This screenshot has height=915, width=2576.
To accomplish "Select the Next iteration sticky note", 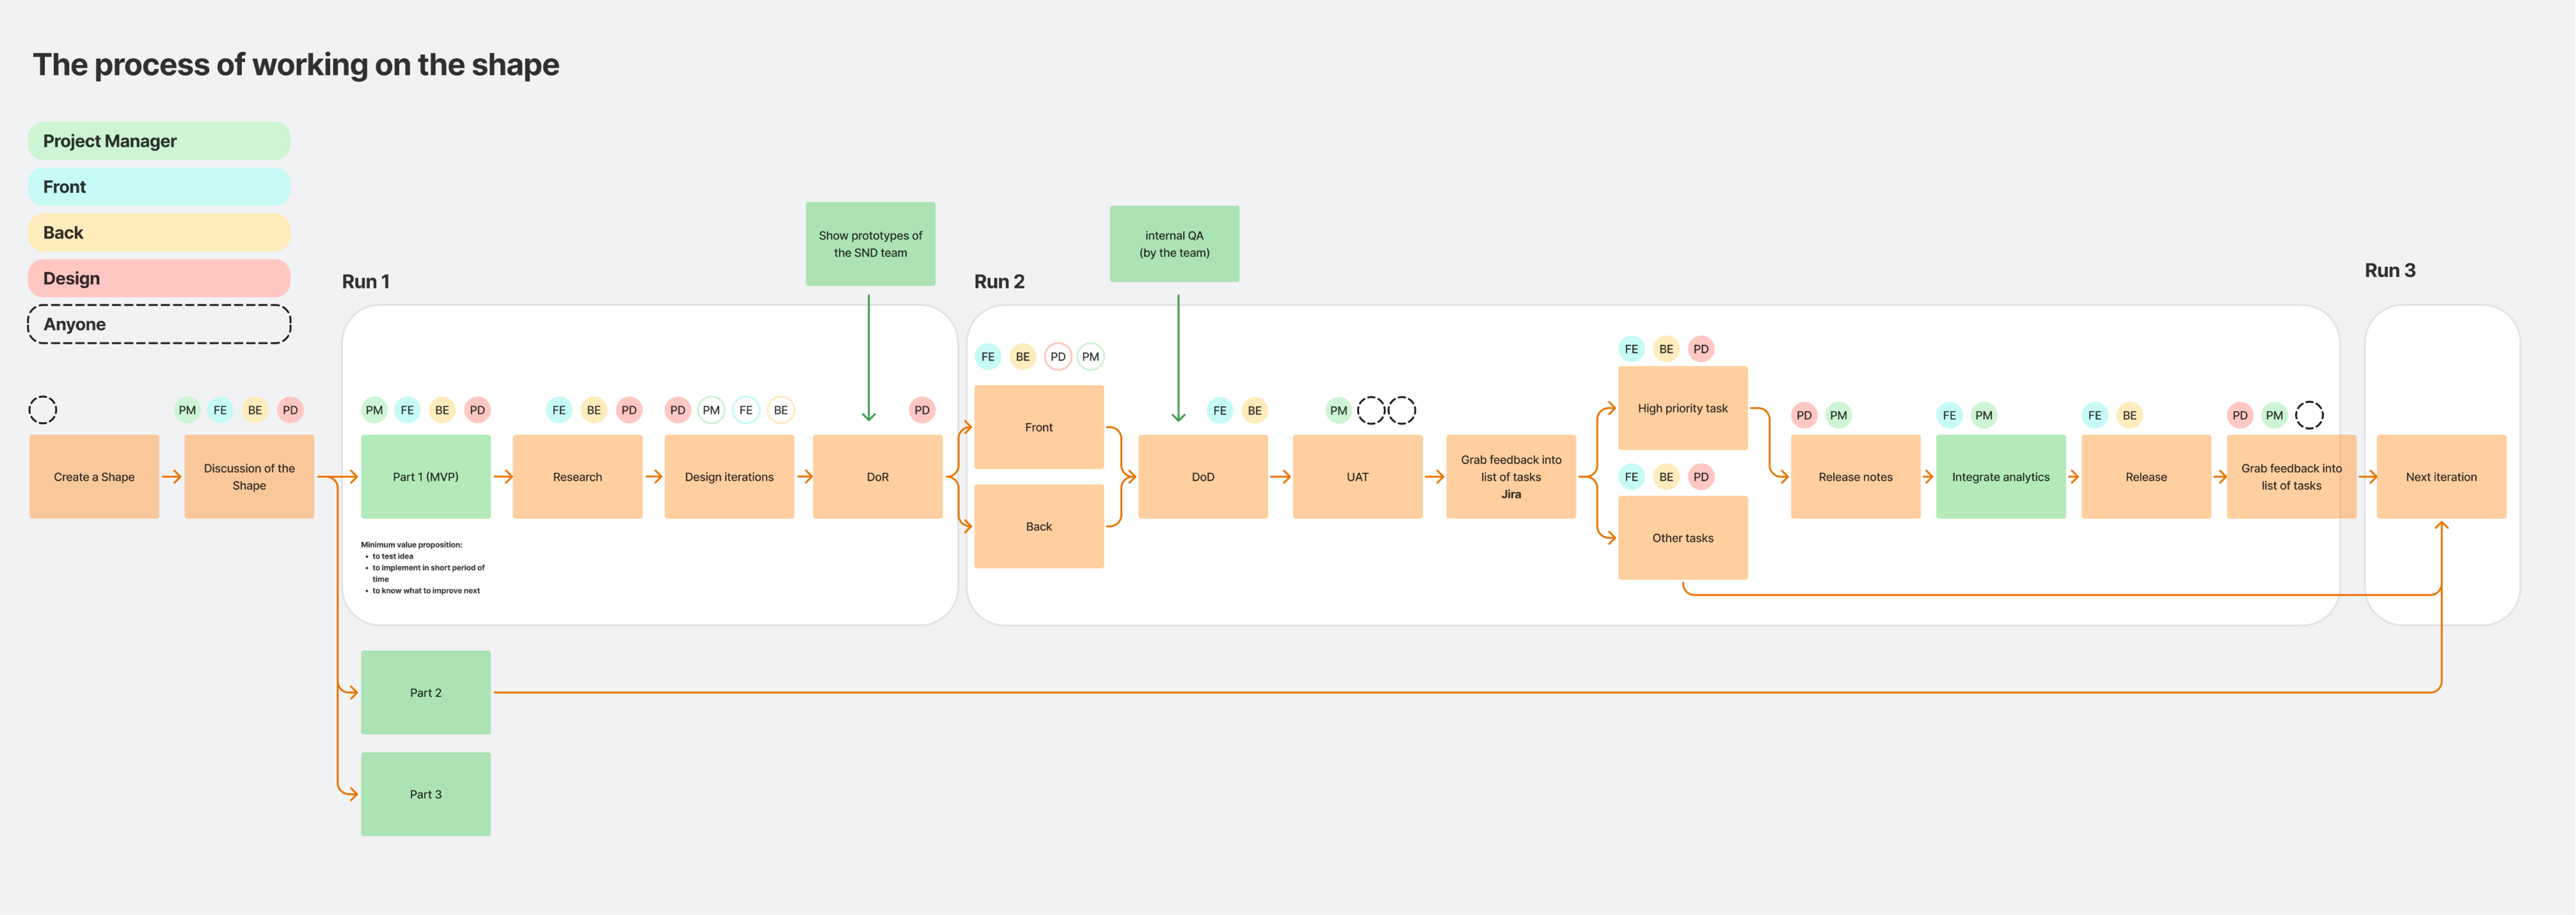I will [x=2442, y=477].
